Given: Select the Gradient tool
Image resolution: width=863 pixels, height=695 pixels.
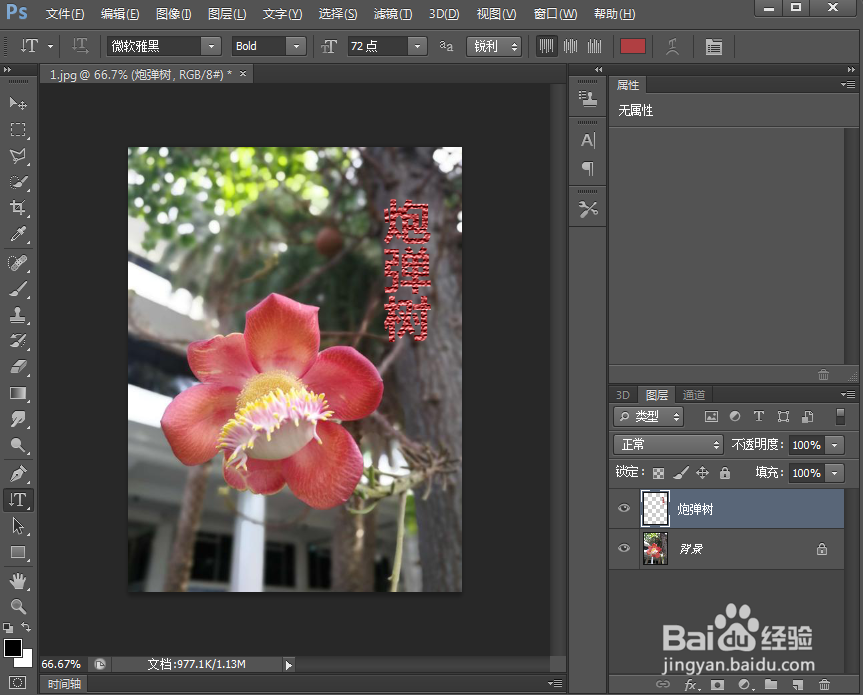Looking at the screenshot, I should [x=18, y=393].
